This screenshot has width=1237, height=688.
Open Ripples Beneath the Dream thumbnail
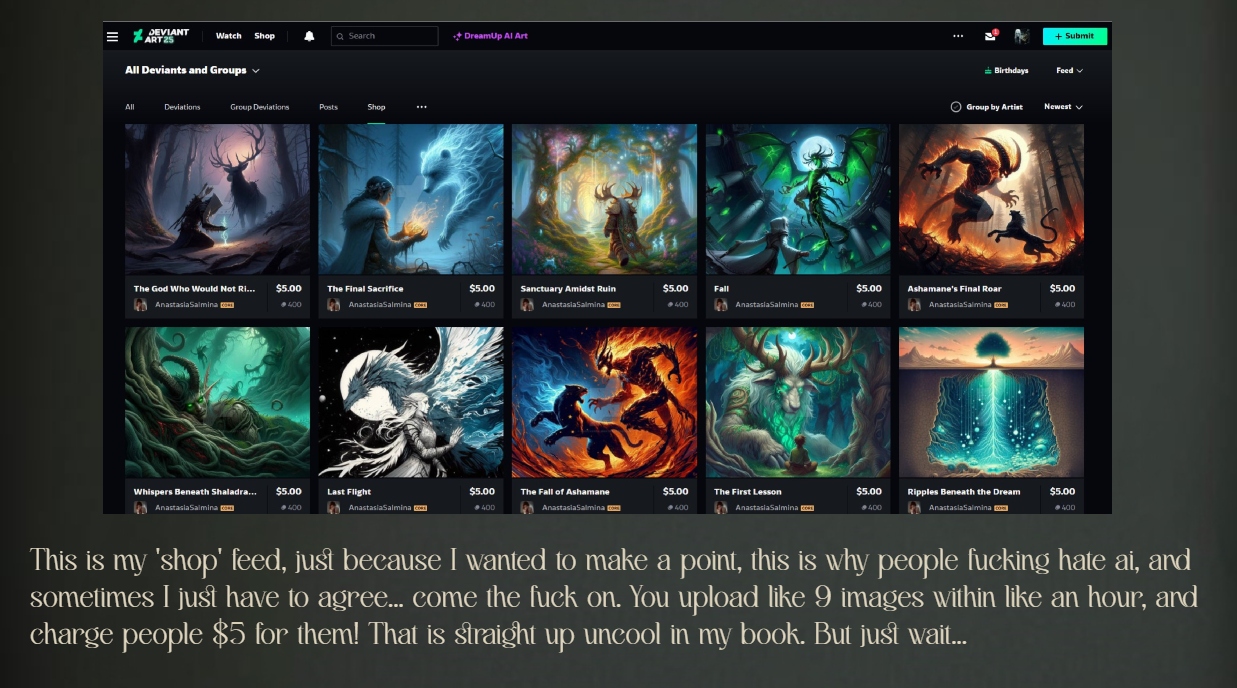point(991,402)
